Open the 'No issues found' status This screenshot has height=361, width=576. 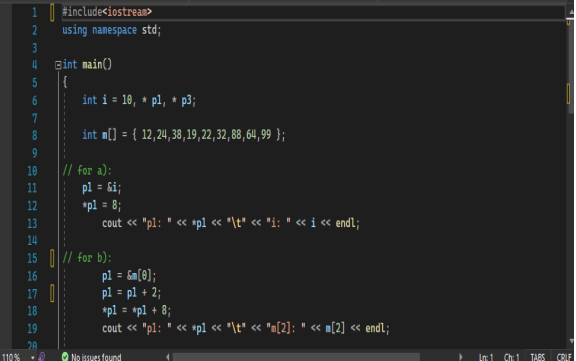point(96,357)
